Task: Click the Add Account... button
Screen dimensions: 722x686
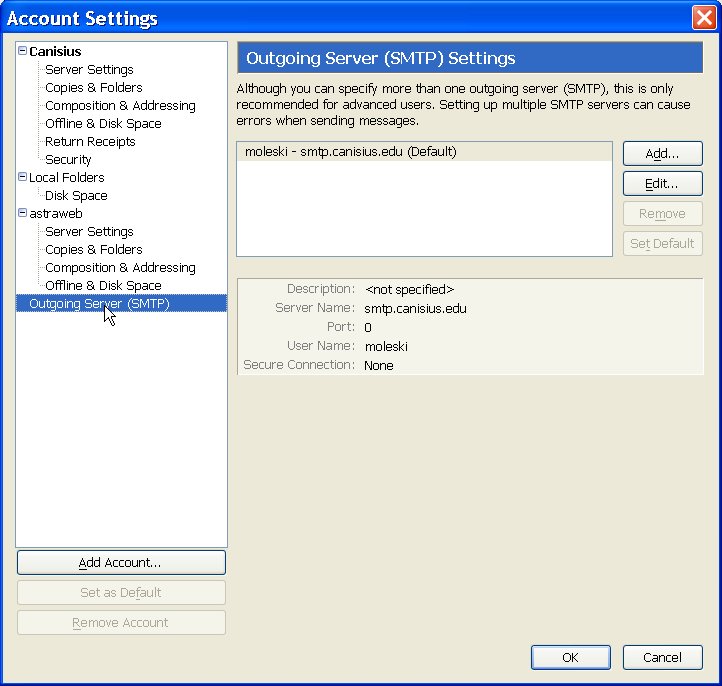Action: [121, 562]
